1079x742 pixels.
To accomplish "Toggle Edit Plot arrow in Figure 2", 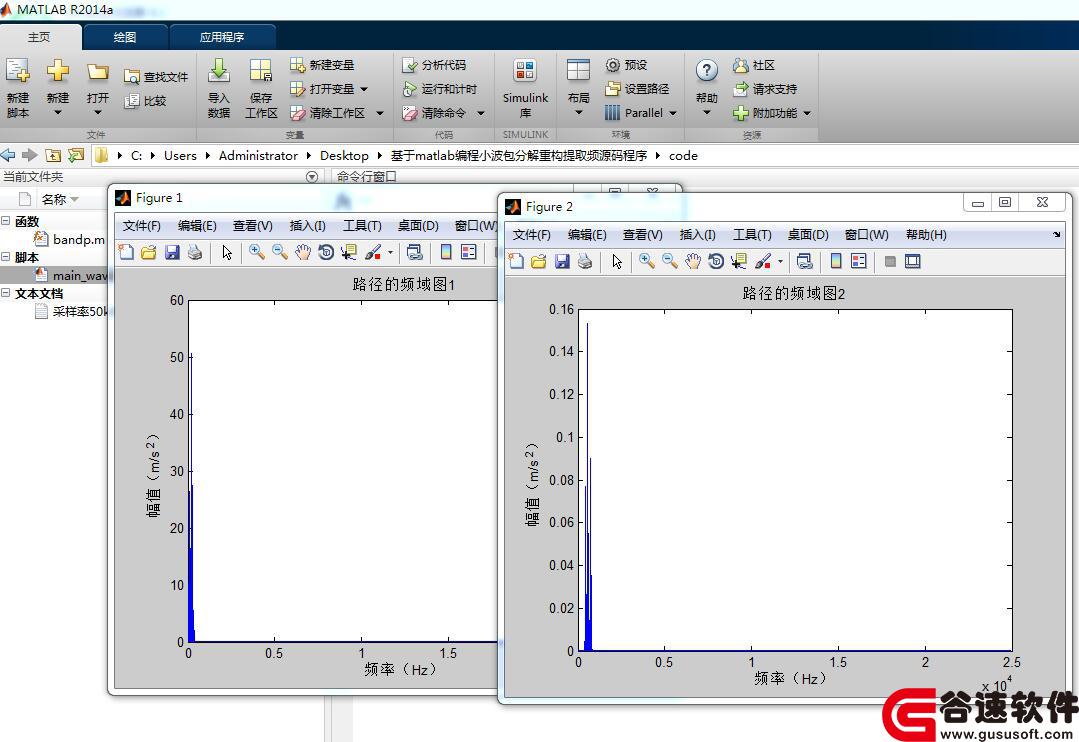I will 617,262.
